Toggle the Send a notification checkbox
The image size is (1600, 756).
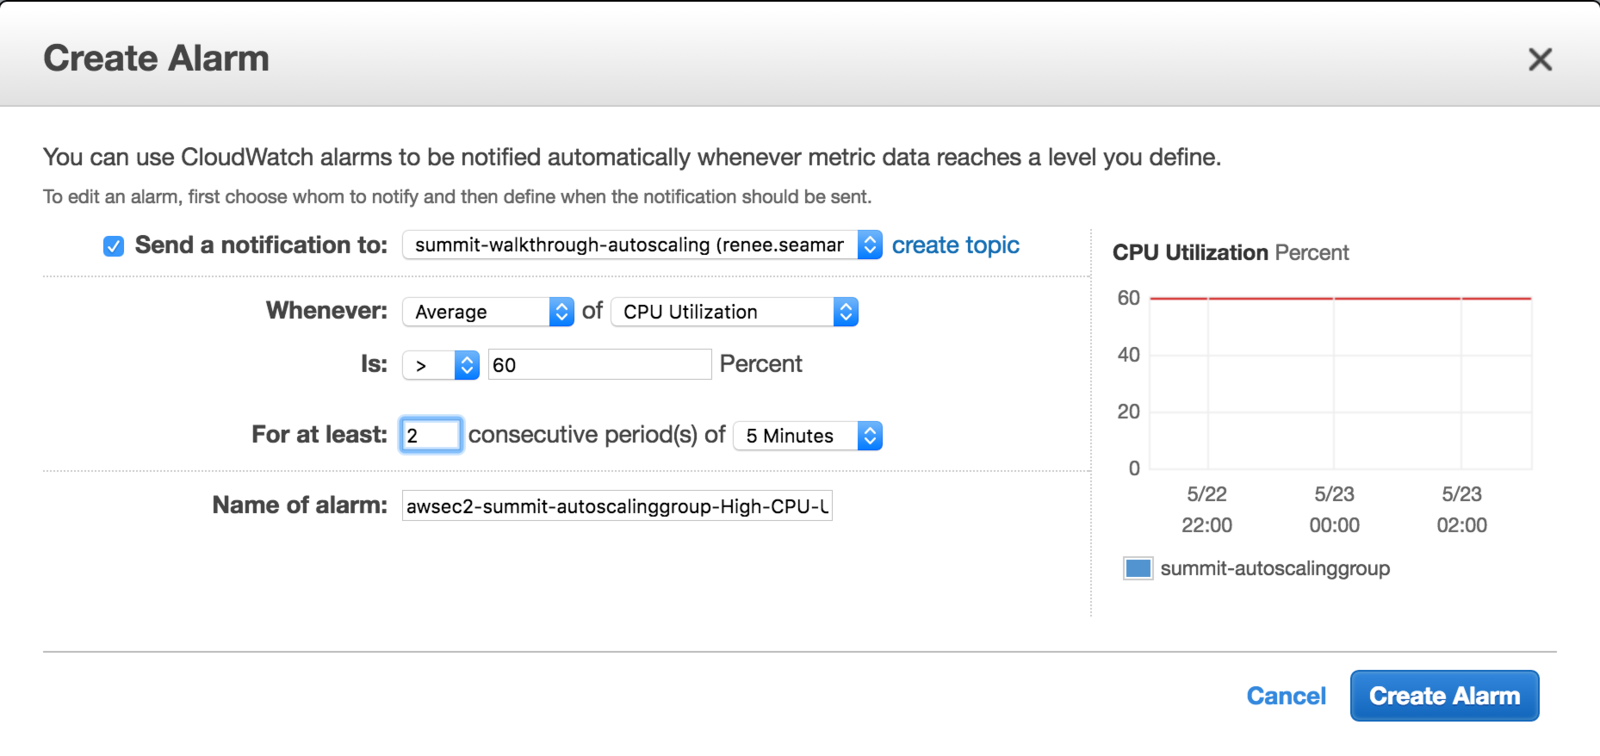114,246
